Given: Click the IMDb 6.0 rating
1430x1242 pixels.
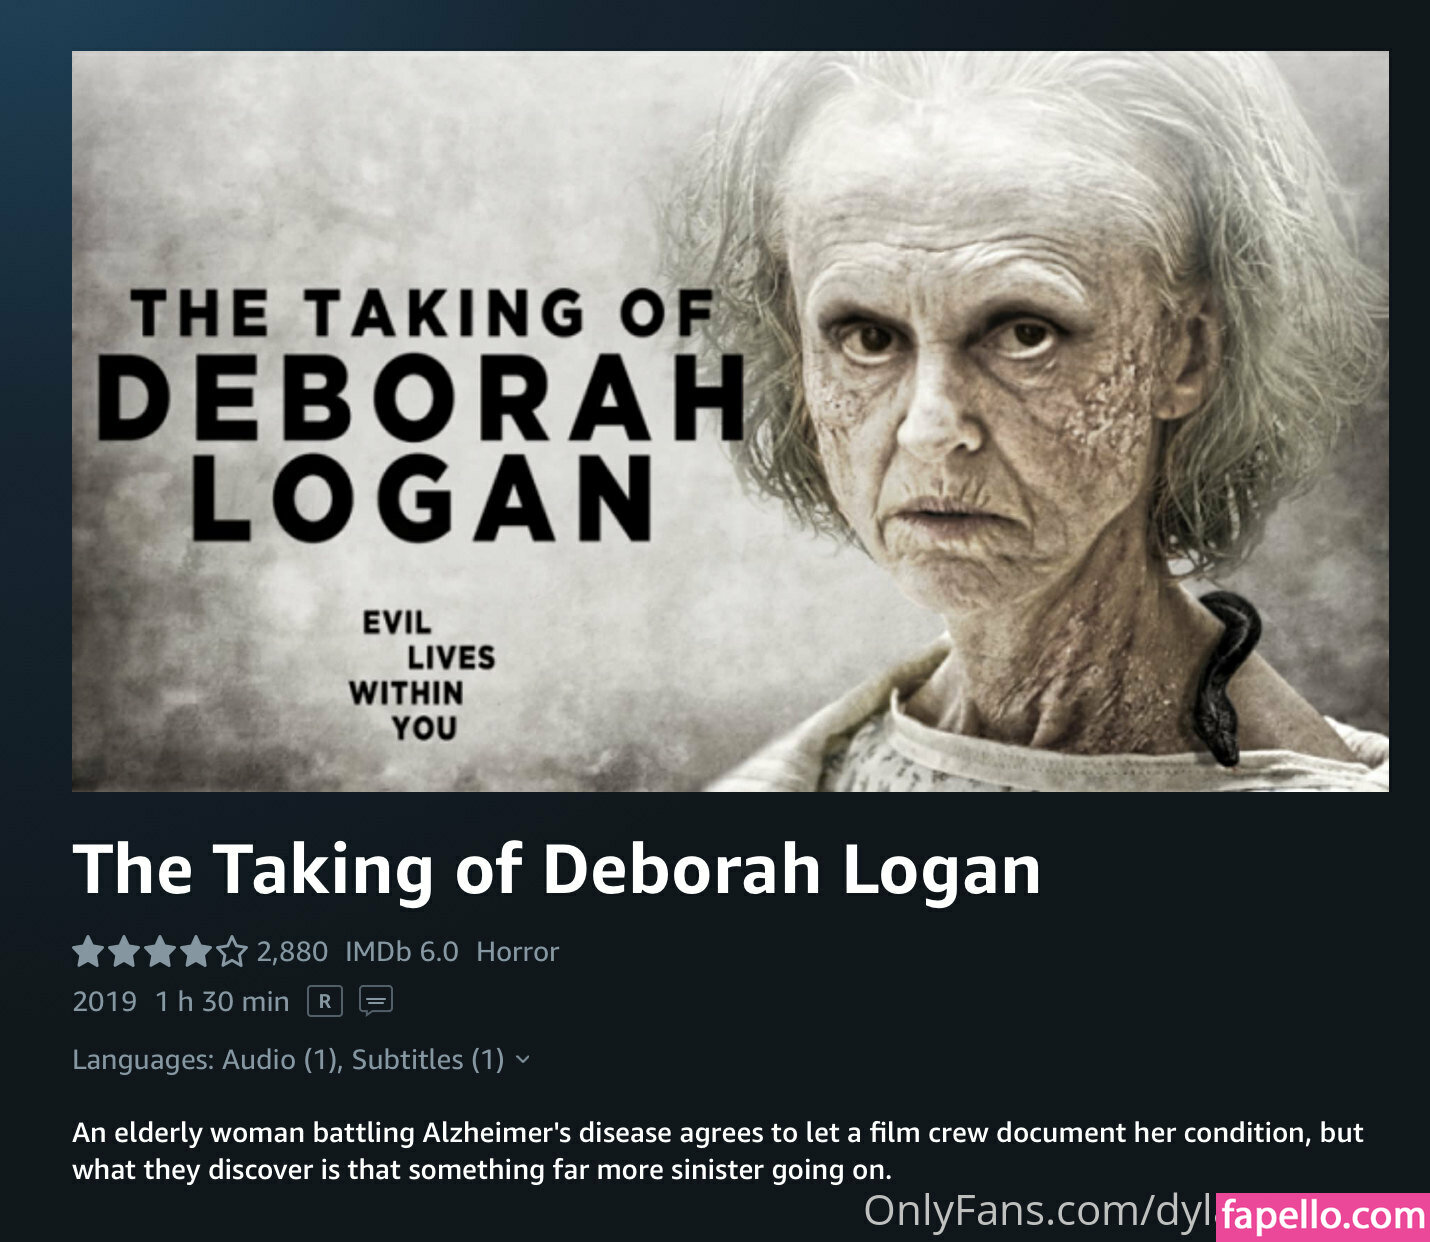Looking at the screenshot, I should point(402,952).
